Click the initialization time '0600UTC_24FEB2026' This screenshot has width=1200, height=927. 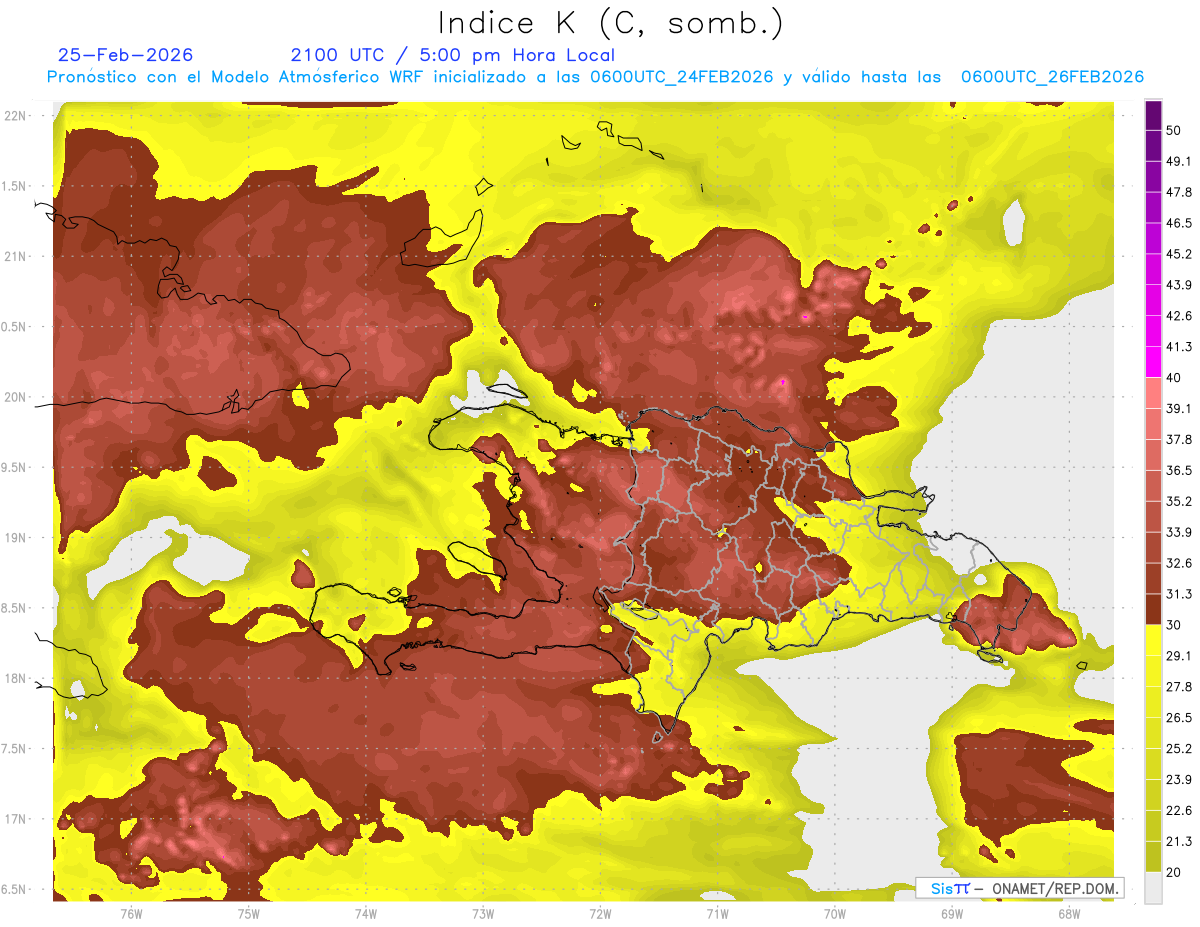click(x=681, y=77)
